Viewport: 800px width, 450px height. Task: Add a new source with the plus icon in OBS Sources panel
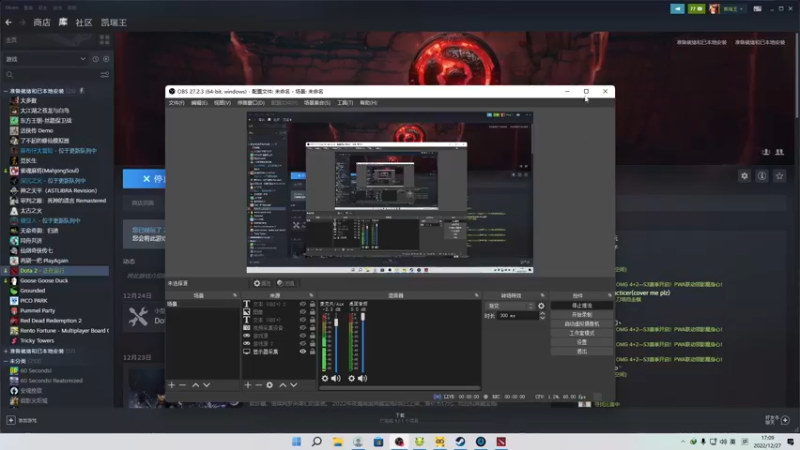pyautogui.click(x=248, y=385)
